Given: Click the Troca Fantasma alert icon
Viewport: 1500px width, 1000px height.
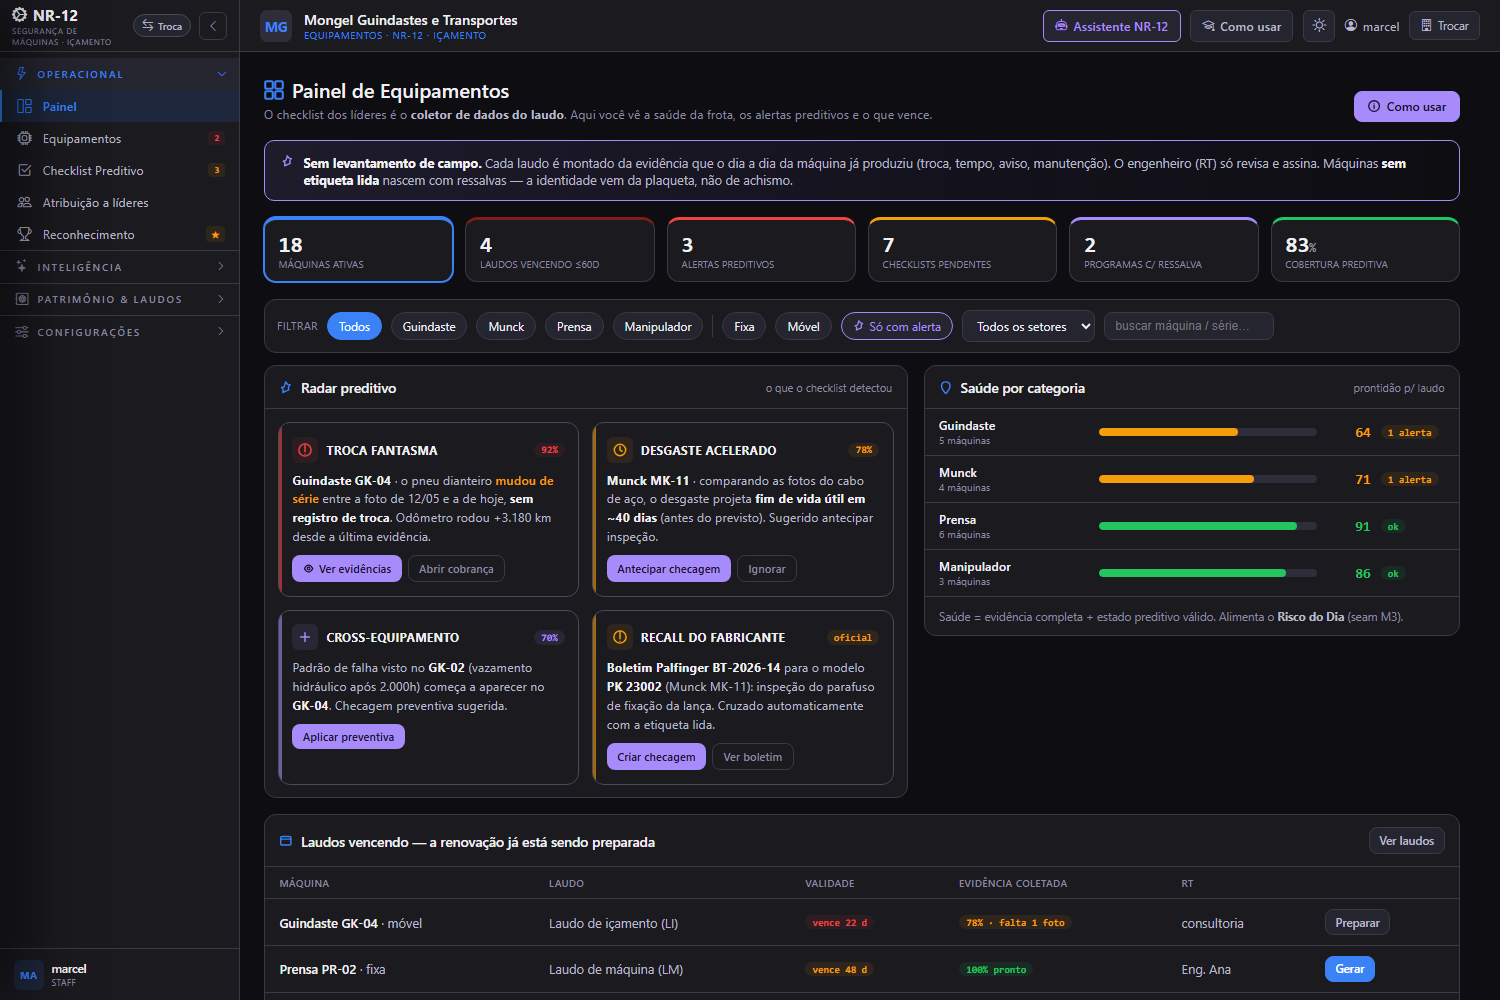Looking at the screenshot, I should (305, 450).
